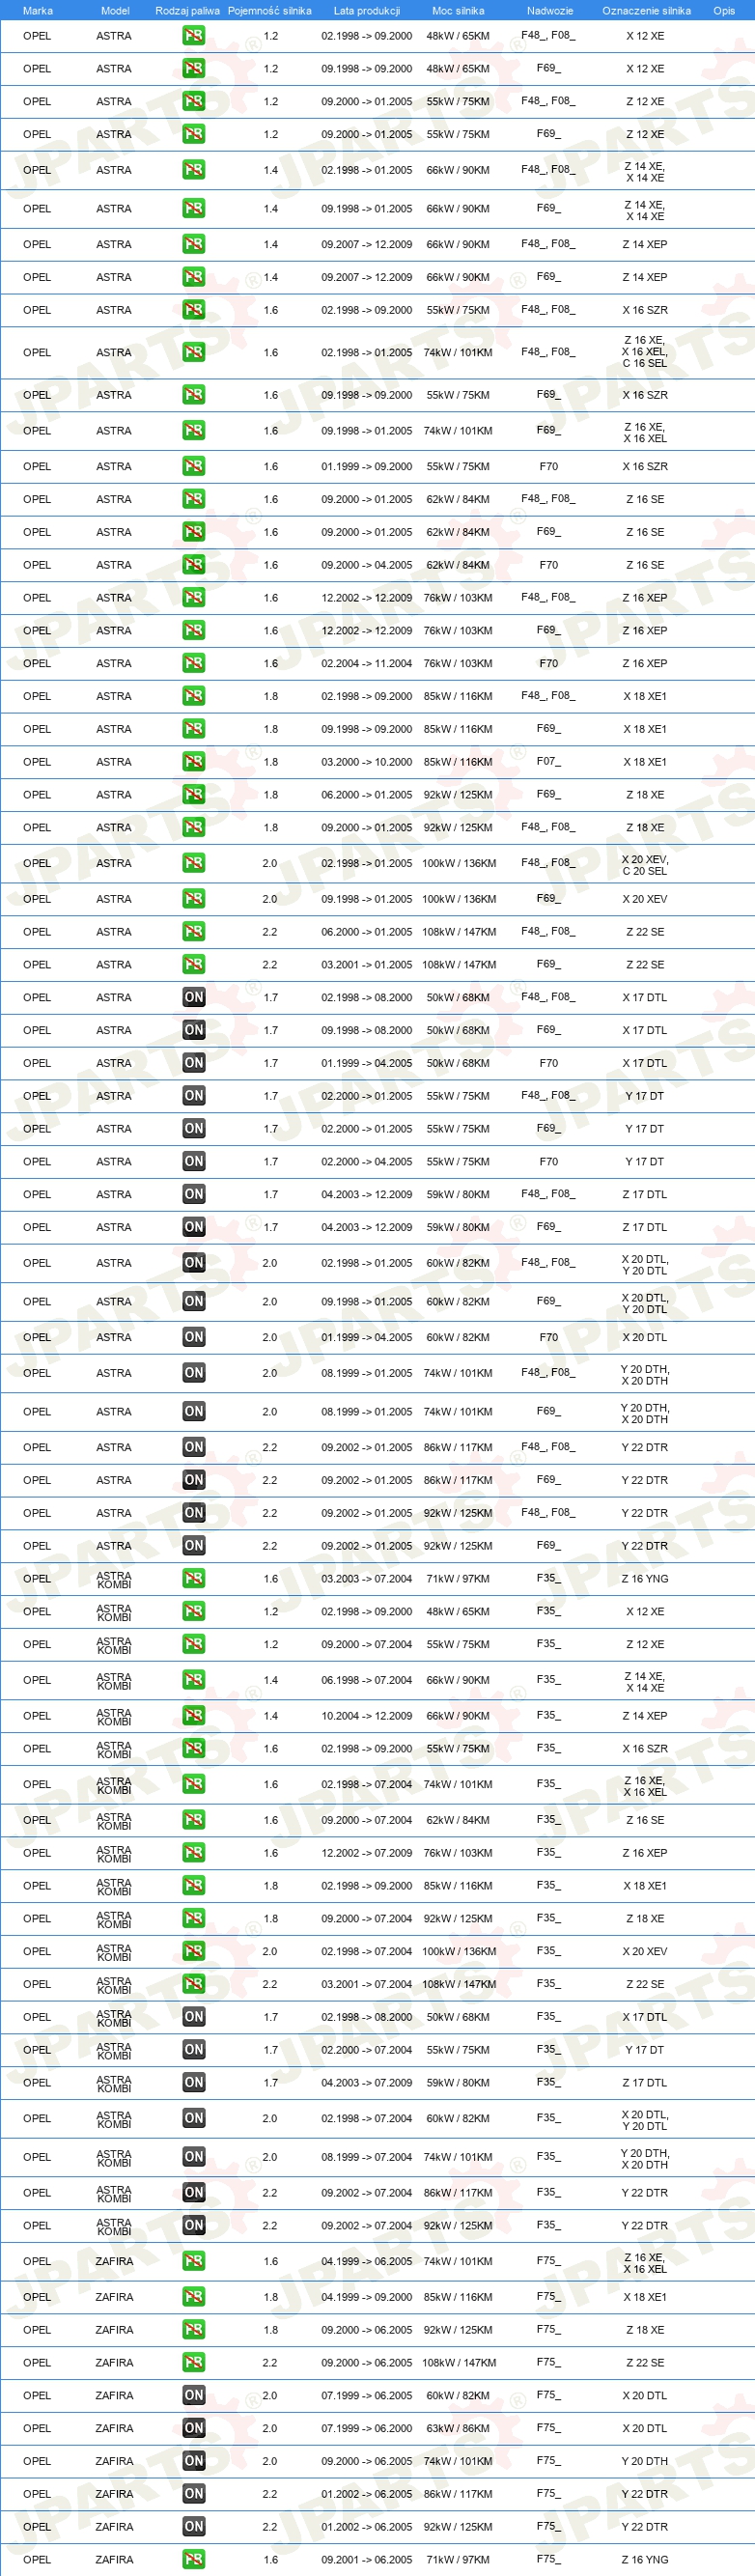Select ON icon in Astra F69_ 86kW Y 22 DTR row
The image size is (755, 2576).
194,1480
